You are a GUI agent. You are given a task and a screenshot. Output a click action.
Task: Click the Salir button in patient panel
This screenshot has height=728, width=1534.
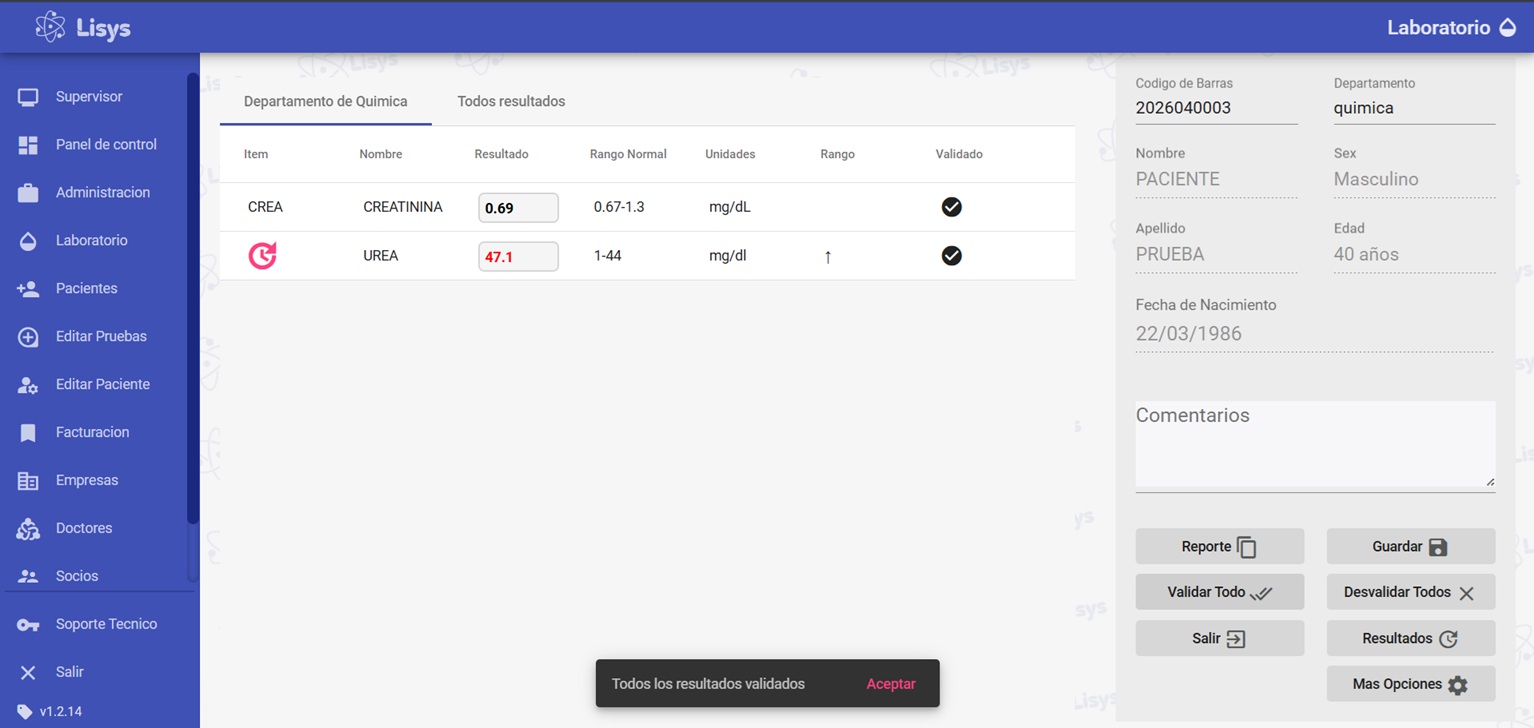click(x=1220, y=638)
